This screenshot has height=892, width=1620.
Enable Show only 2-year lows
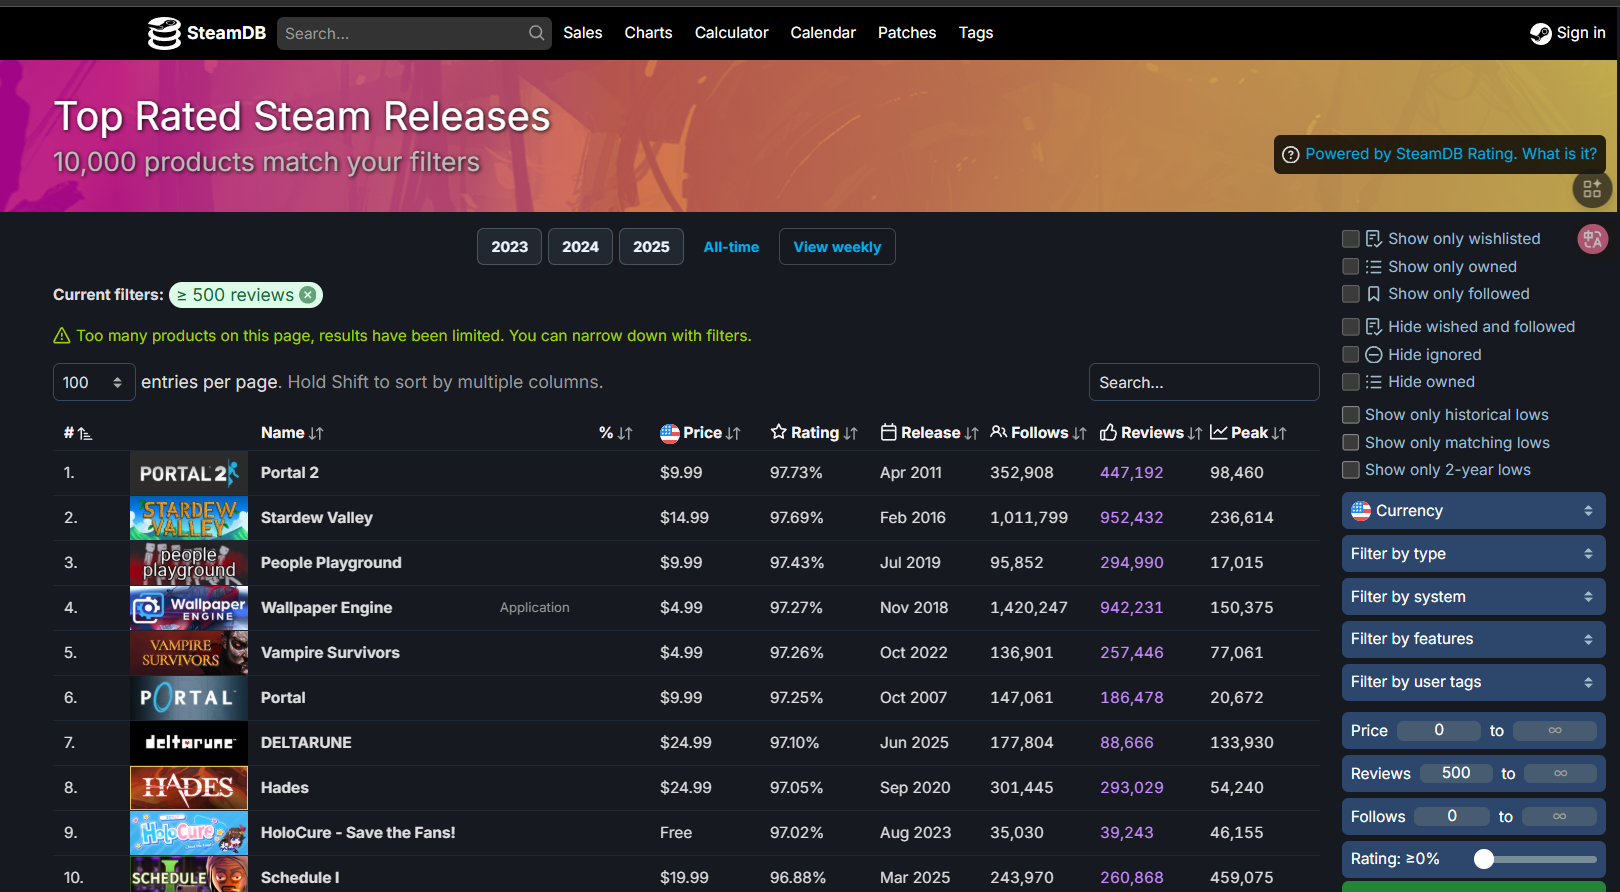pos(1350,470)
